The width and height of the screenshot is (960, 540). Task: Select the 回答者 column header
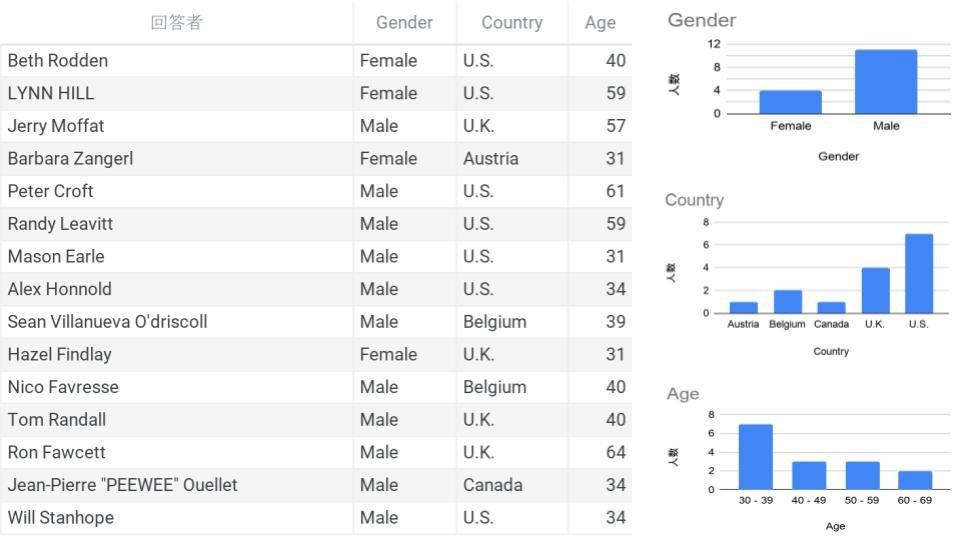(176, 22)
